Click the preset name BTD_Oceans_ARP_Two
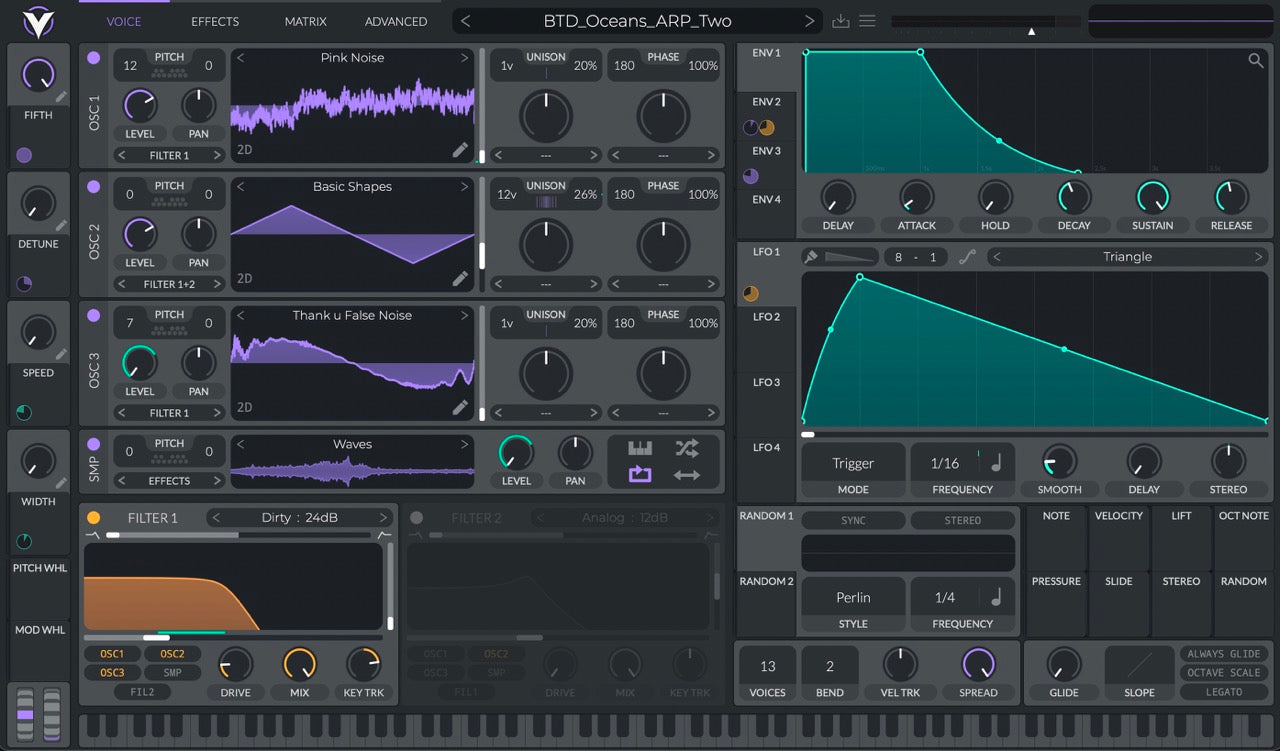The height and width of the screenshot is (751, 1280). 637,21
